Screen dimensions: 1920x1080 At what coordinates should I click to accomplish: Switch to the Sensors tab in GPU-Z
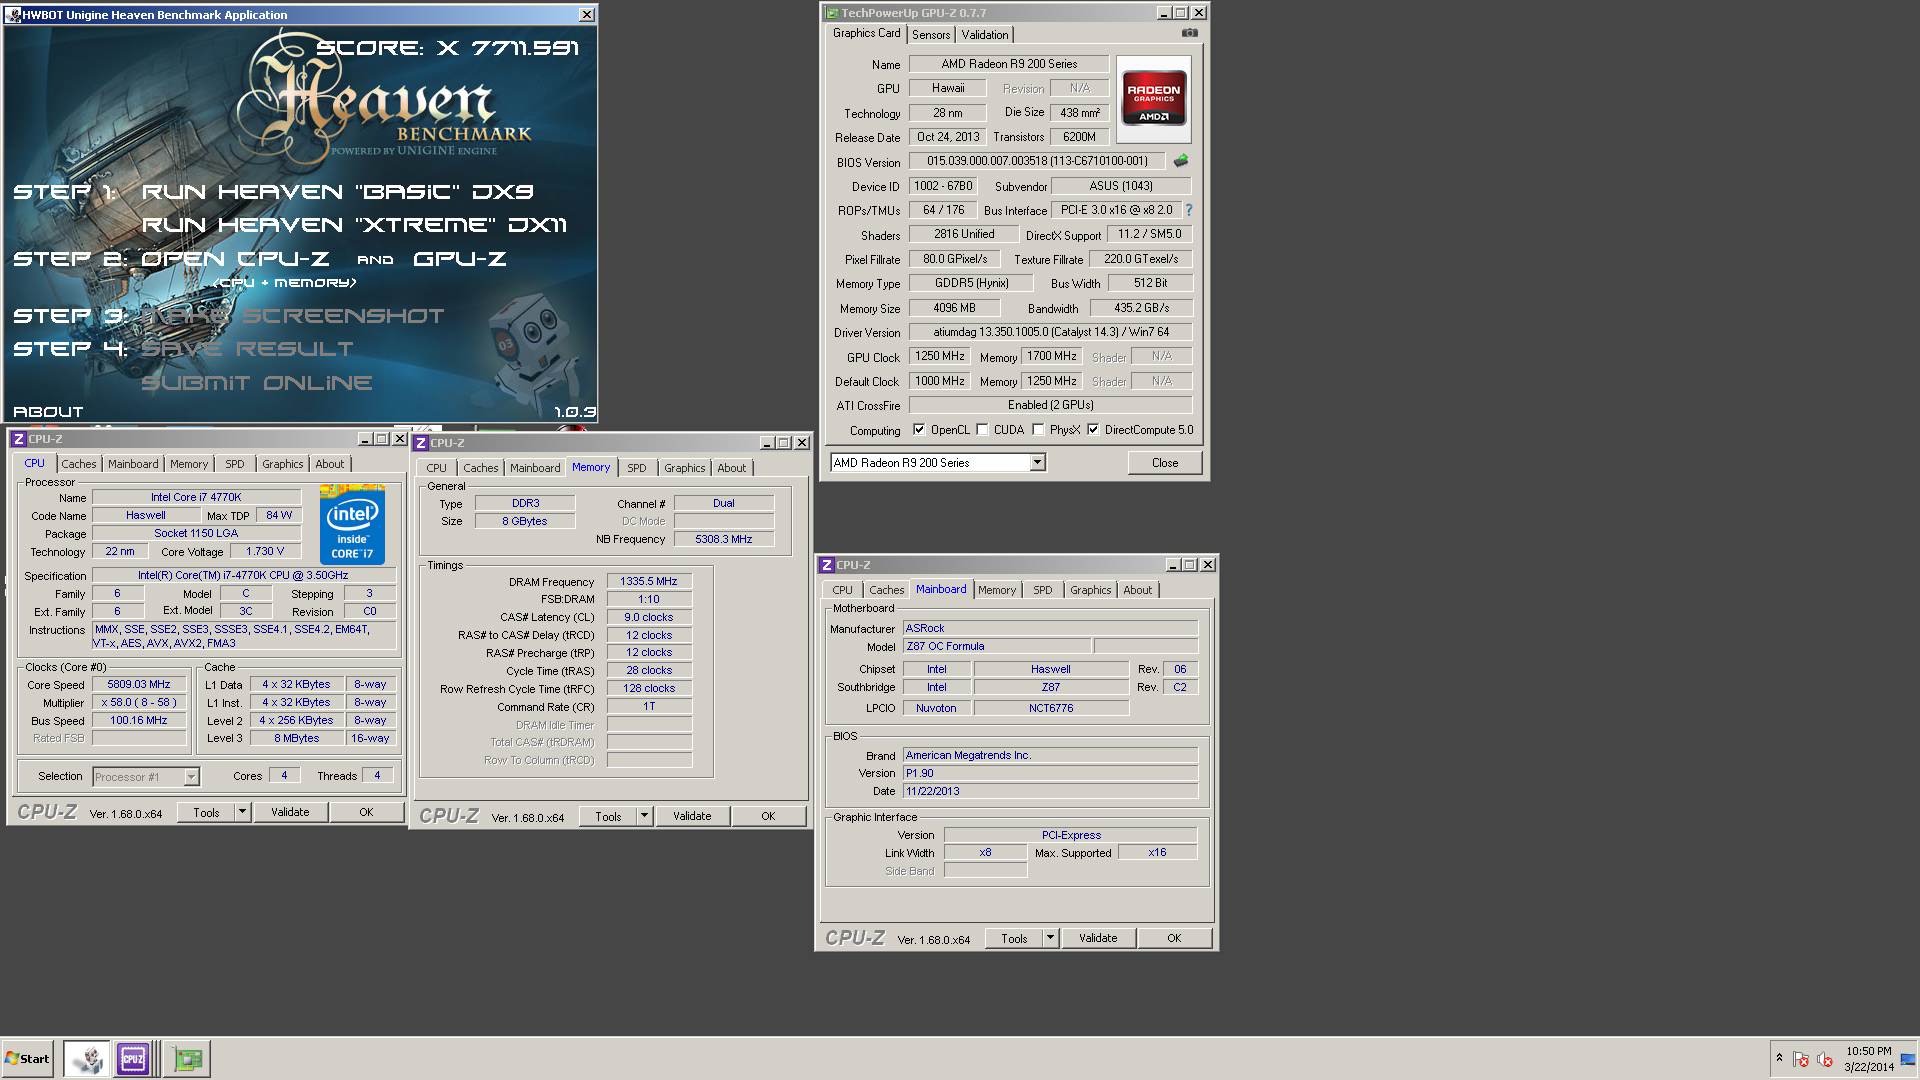click(931, 34)
